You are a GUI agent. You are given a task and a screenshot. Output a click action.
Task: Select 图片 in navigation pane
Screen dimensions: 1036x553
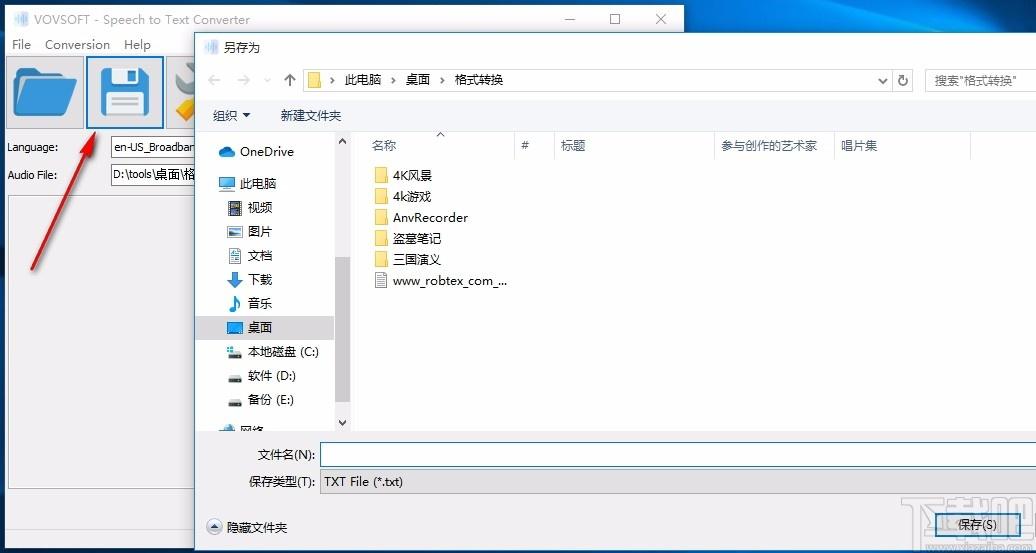250,232
